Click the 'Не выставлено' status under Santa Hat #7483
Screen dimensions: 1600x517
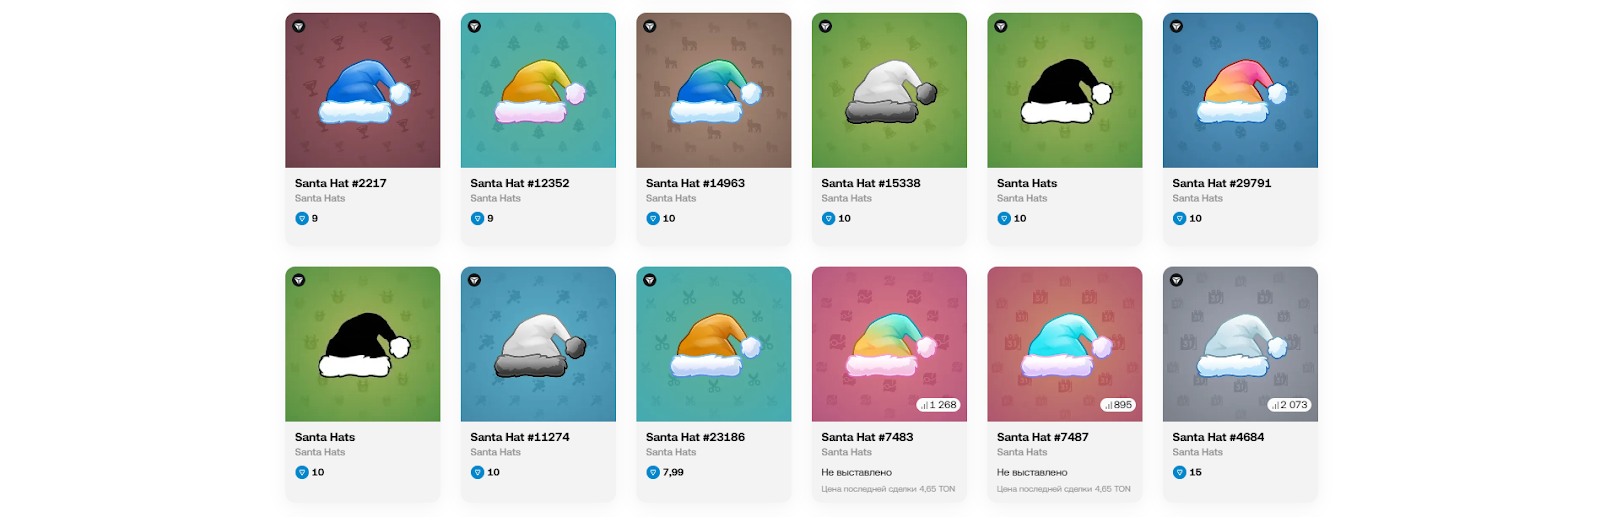(x=856, y=472)
